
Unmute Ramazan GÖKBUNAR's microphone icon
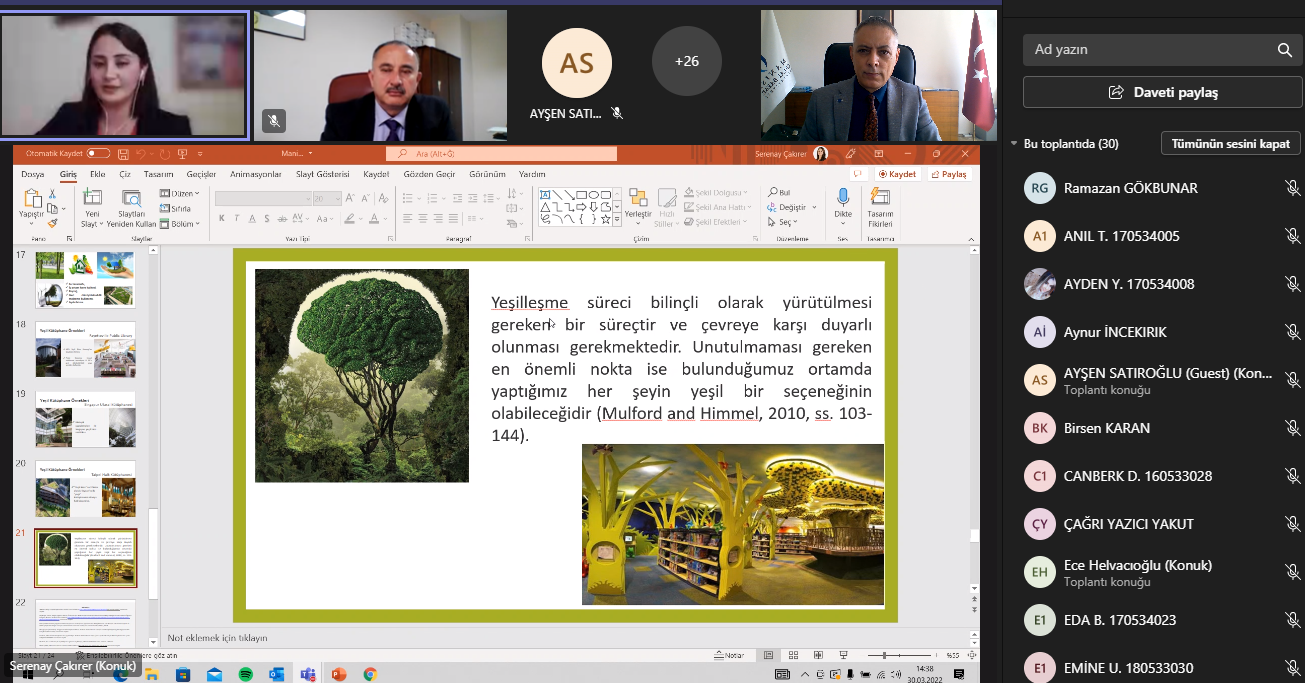(1292, 188)
